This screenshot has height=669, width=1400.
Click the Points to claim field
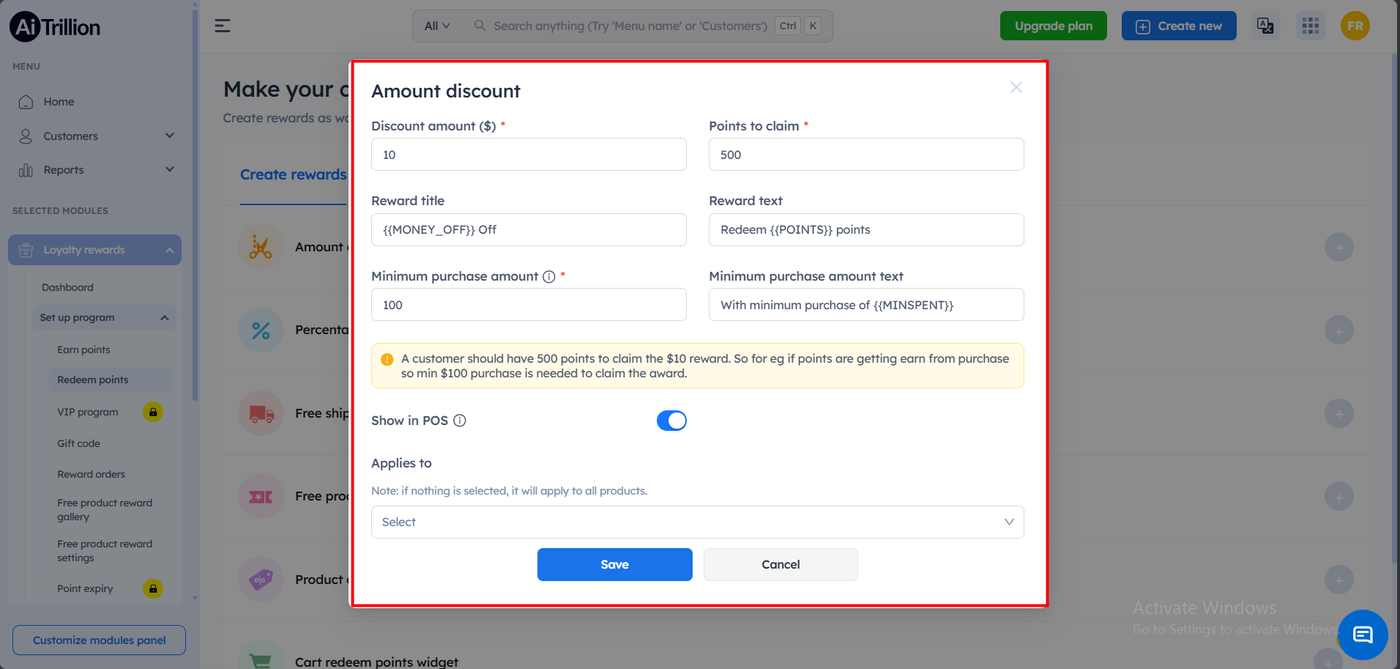(866, 155)
